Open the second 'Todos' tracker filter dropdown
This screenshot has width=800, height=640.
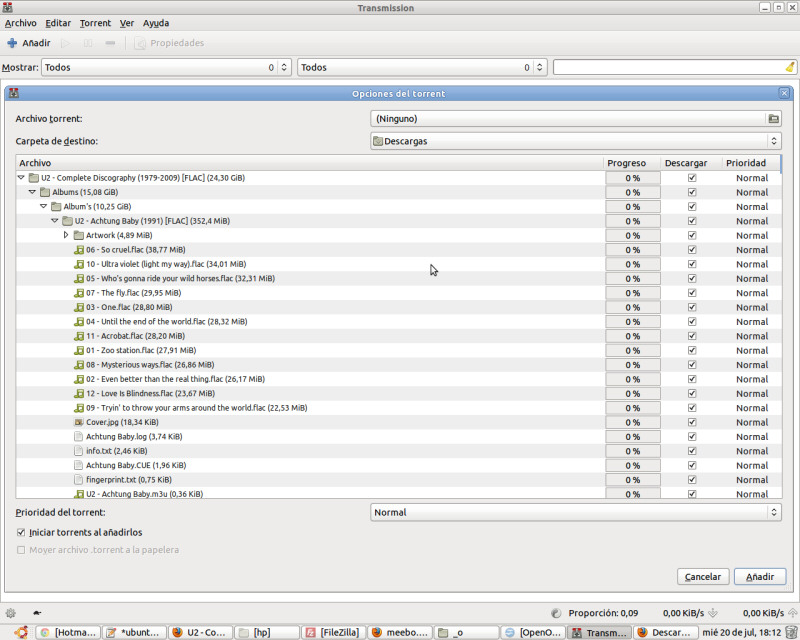[x=422, y=67]
